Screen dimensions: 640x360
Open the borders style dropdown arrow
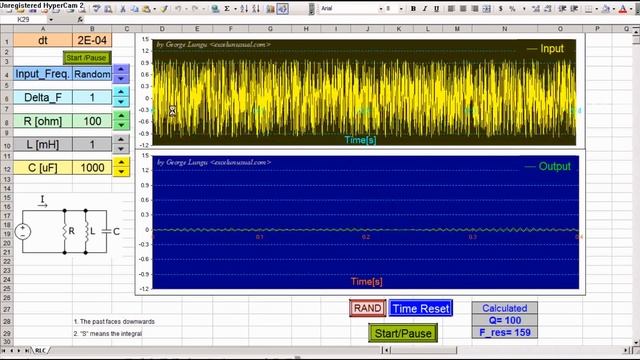596,8
